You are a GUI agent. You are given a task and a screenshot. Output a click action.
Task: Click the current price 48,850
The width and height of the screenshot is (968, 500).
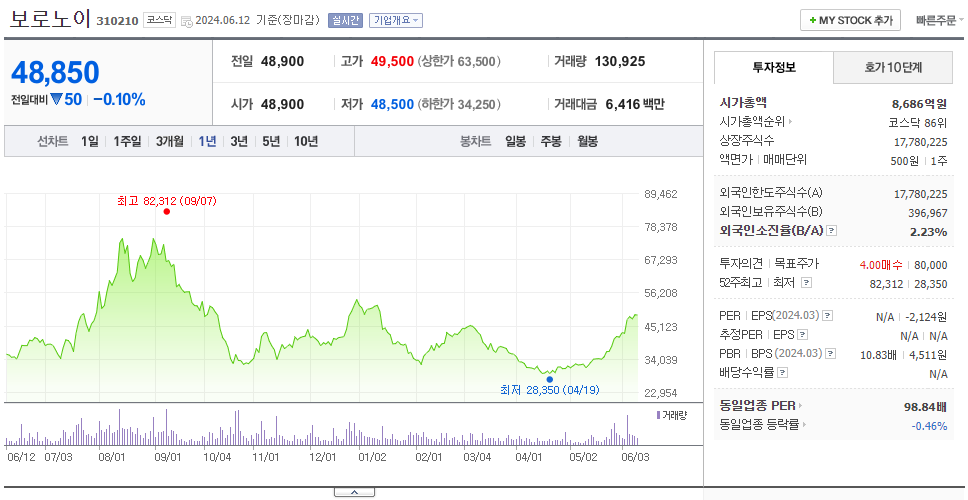pos(56,73)
